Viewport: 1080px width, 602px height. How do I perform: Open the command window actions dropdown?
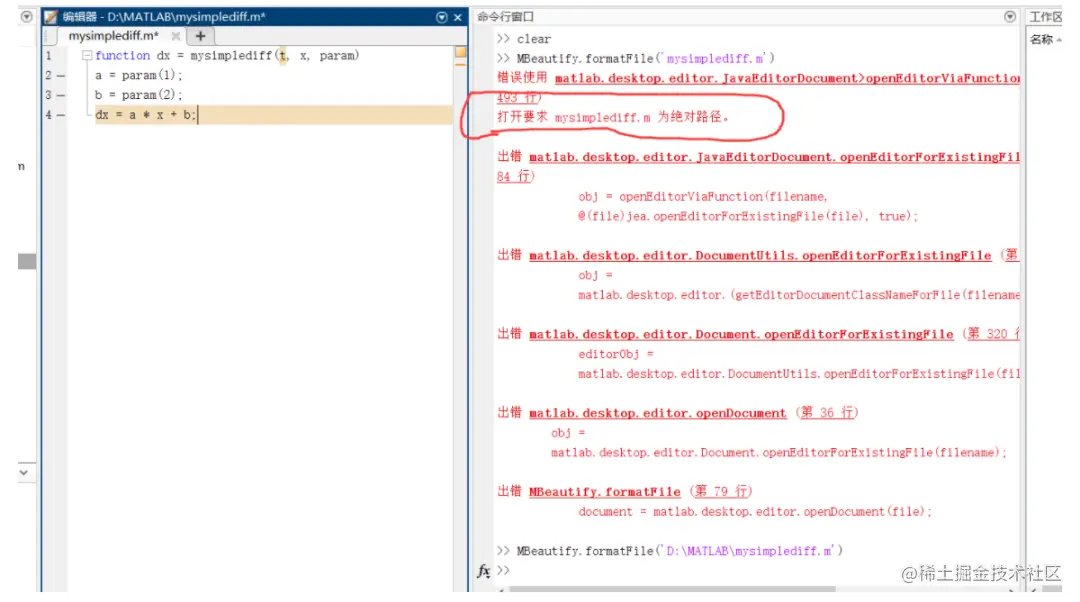[1010, 17]
